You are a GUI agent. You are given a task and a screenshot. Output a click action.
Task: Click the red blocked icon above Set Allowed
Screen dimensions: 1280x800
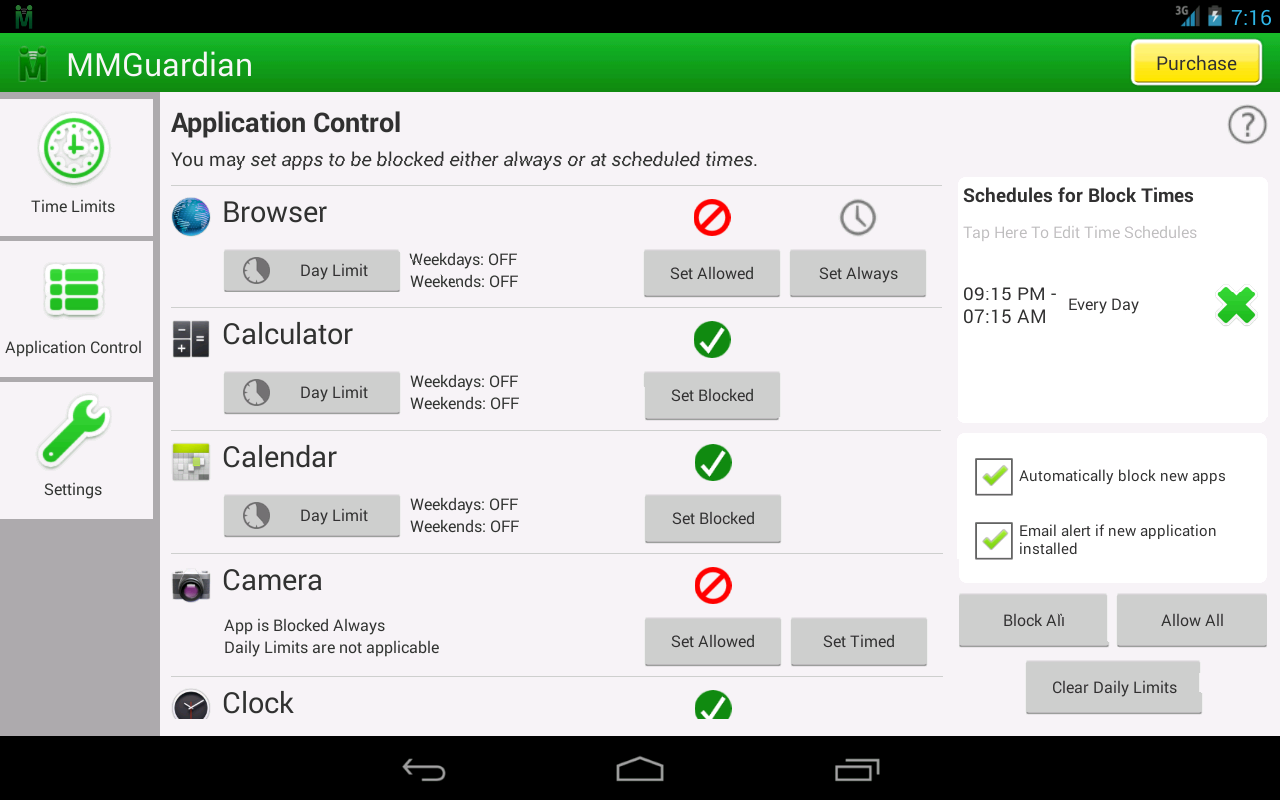click(x=711, y=217)
